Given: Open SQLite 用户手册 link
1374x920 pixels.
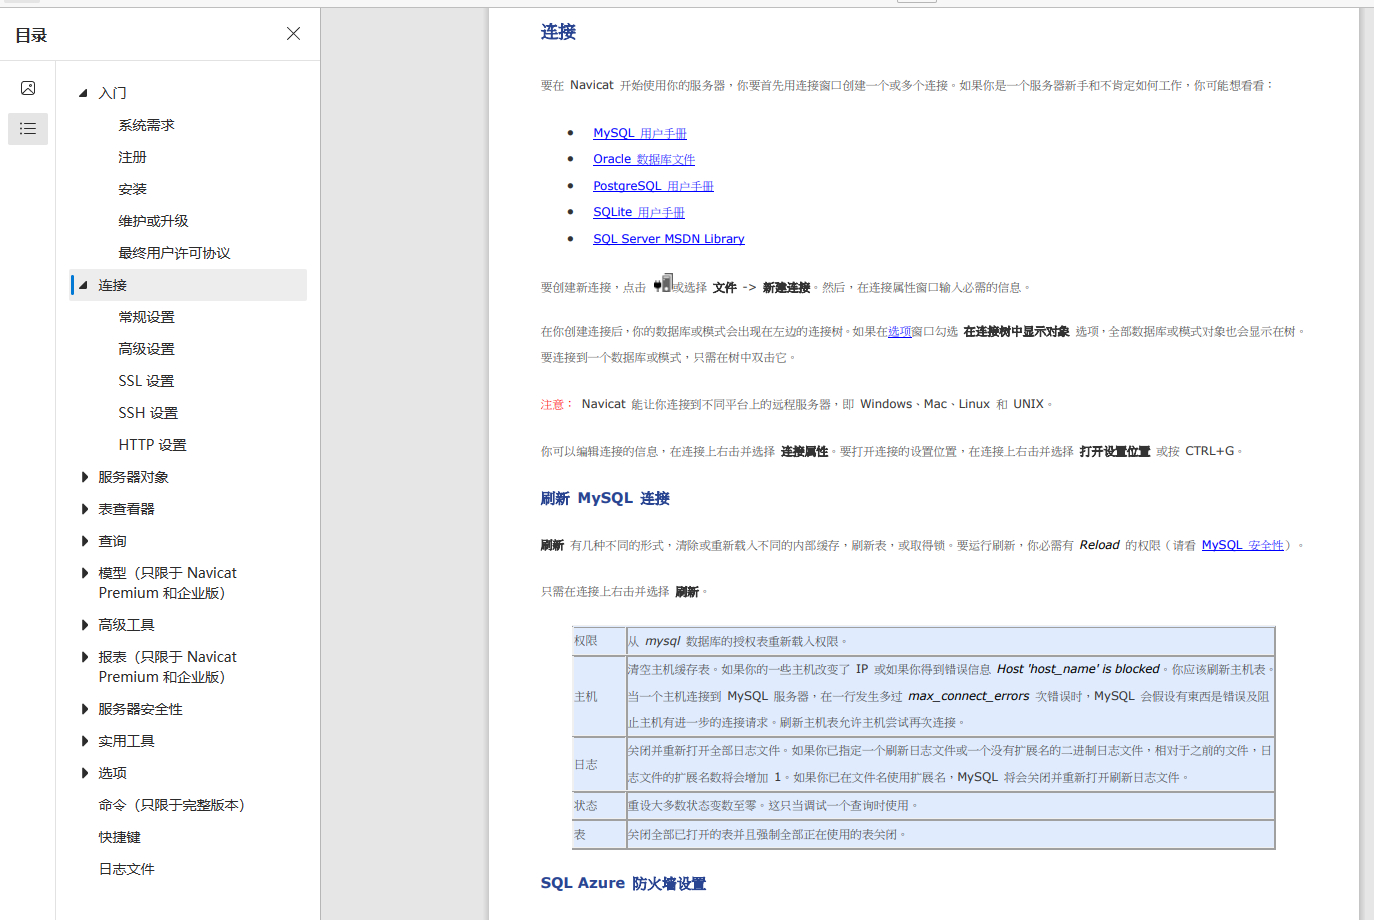Looking at the screenshot, I should (639, 212).
